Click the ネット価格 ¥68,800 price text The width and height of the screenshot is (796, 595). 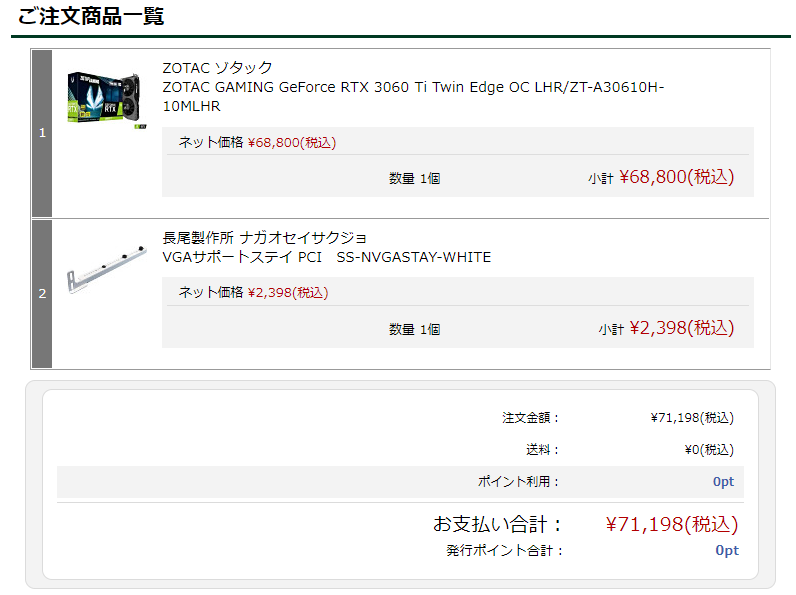pos(257,142)
